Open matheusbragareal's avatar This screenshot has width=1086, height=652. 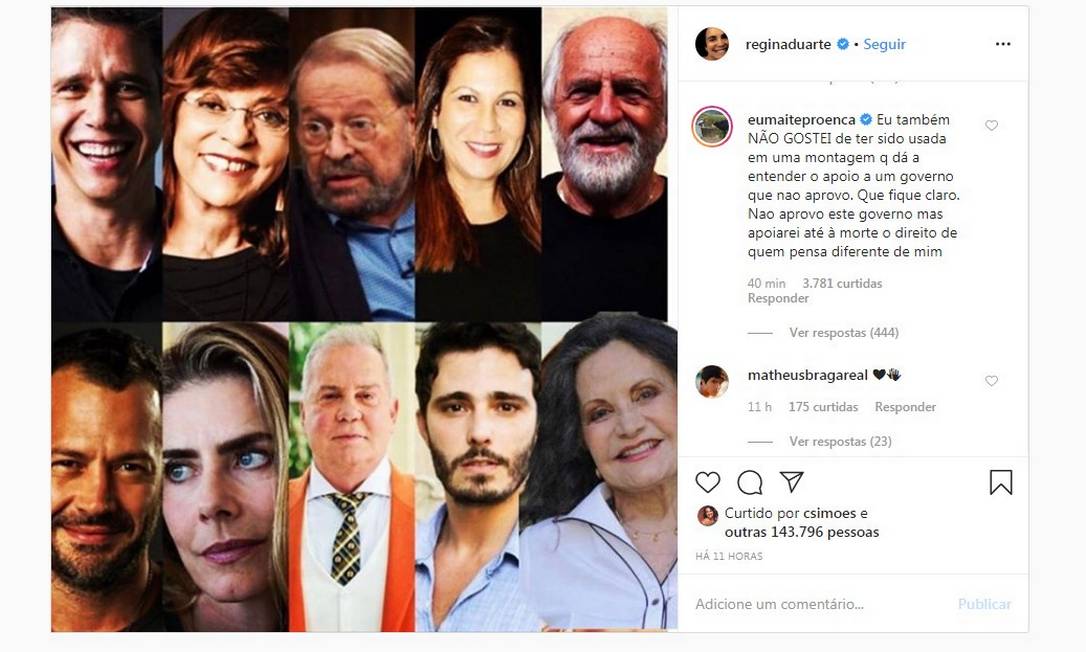point(712,381)
